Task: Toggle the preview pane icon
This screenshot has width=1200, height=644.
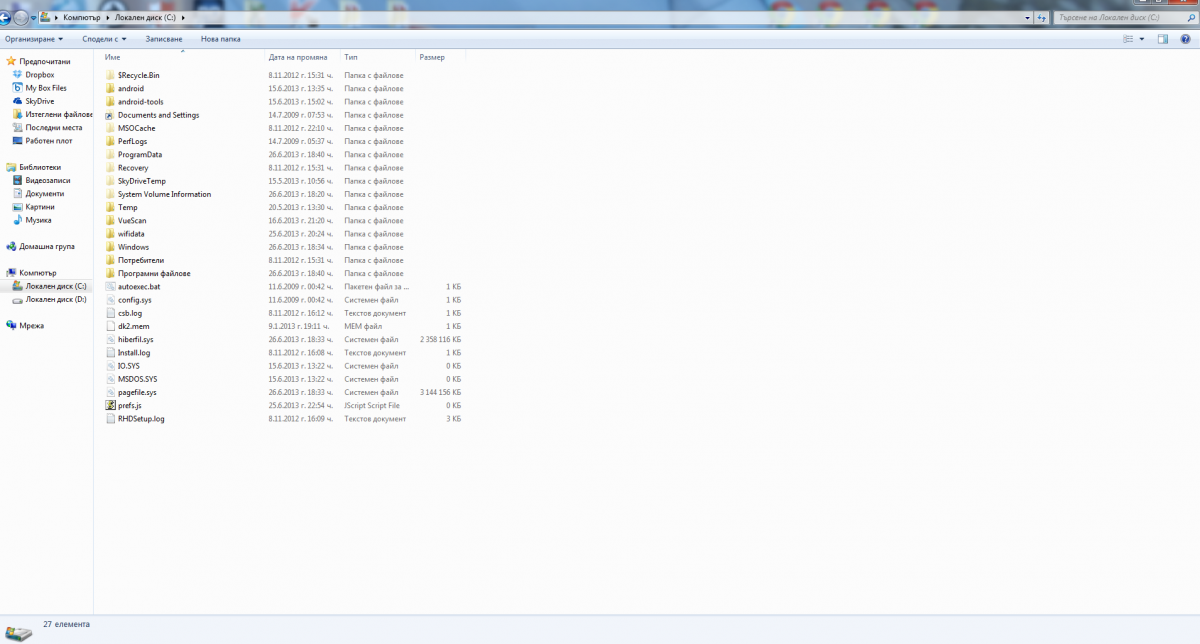Action: click(x=1163, y=39)
